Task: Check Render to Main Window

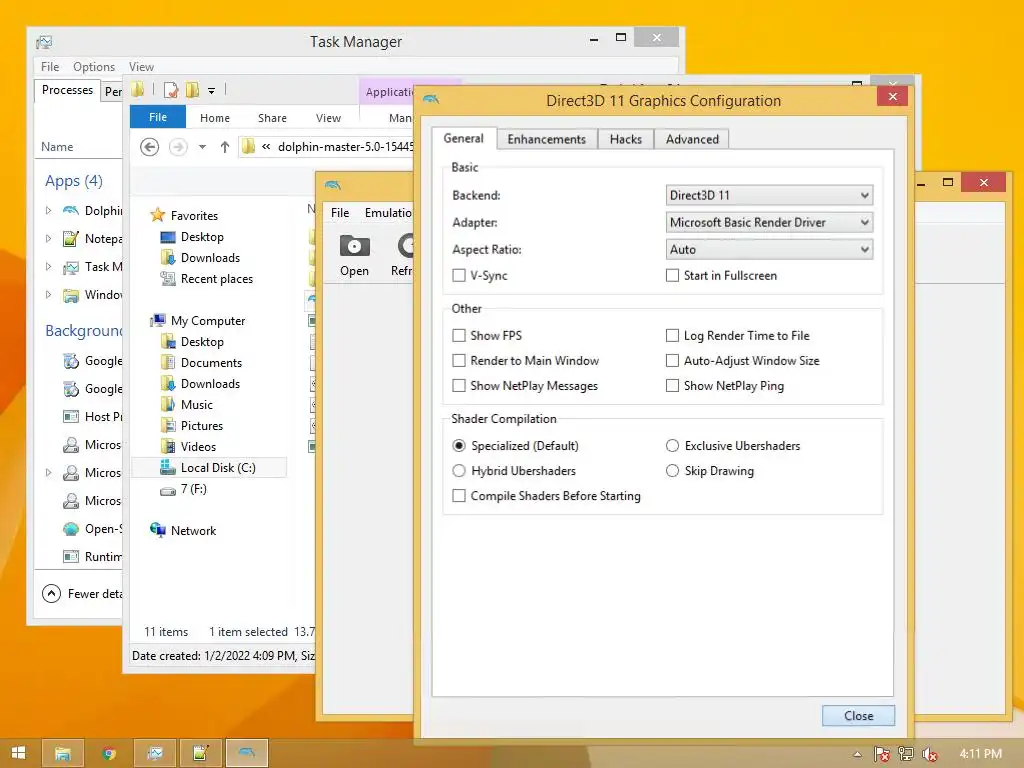Action: coord(459,360)
